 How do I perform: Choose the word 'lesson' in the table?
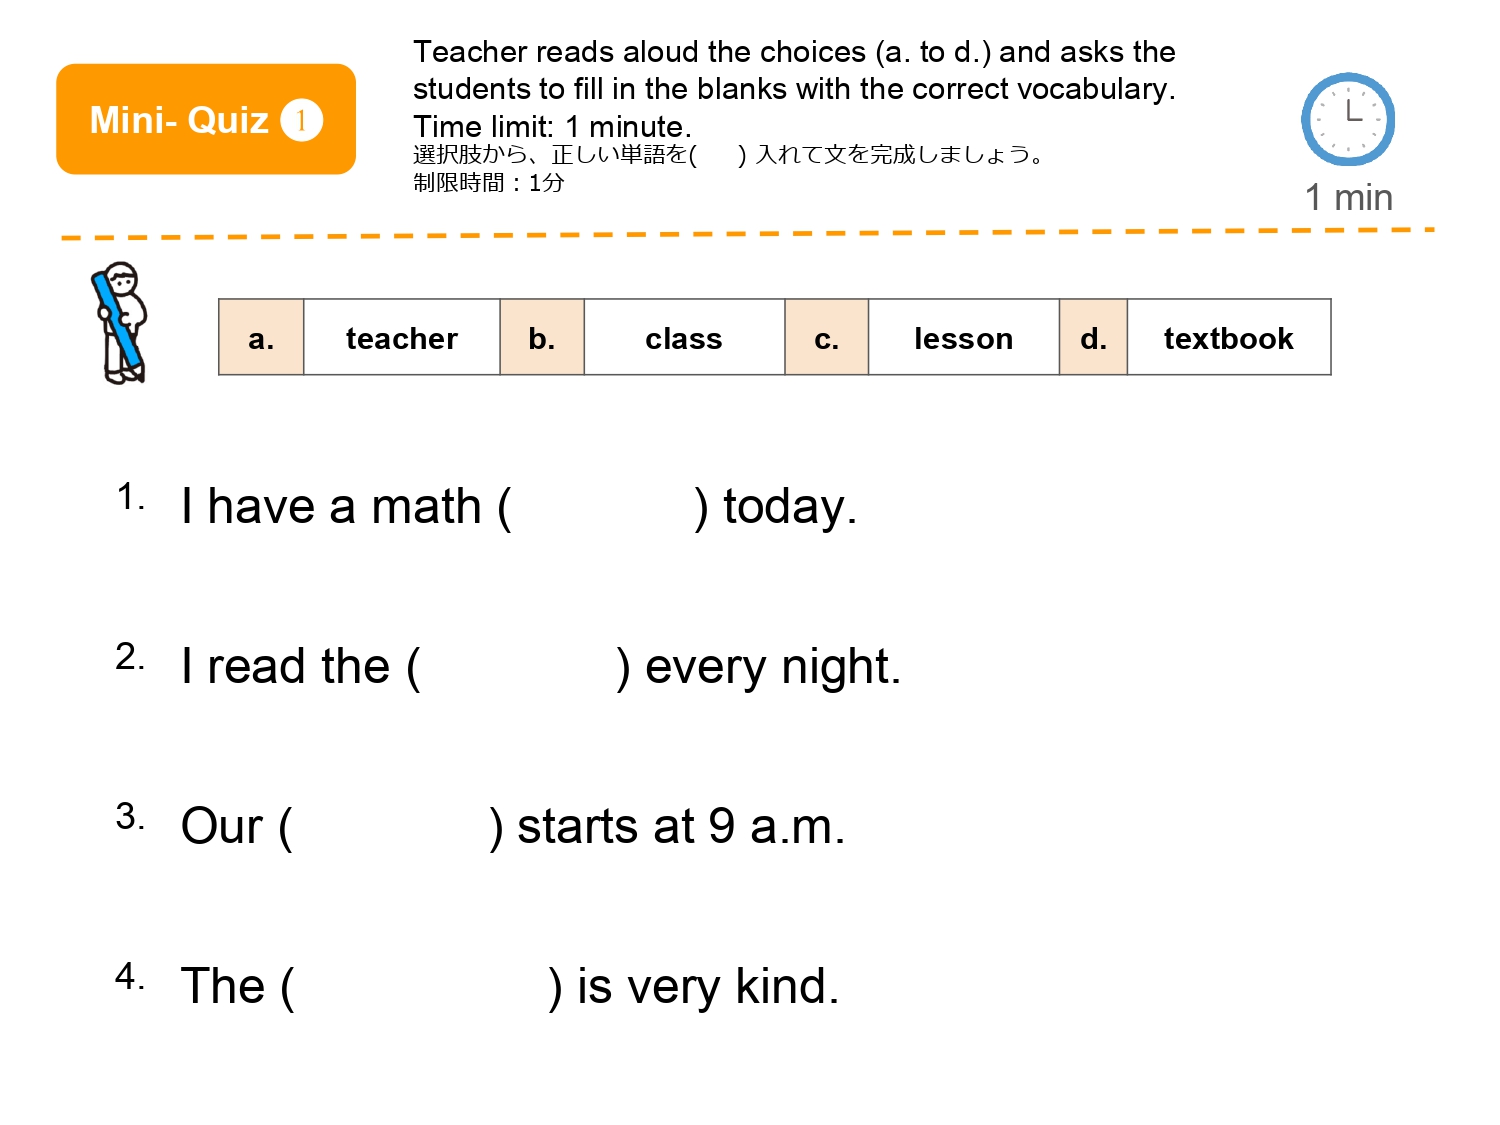(x=963, y=338)
